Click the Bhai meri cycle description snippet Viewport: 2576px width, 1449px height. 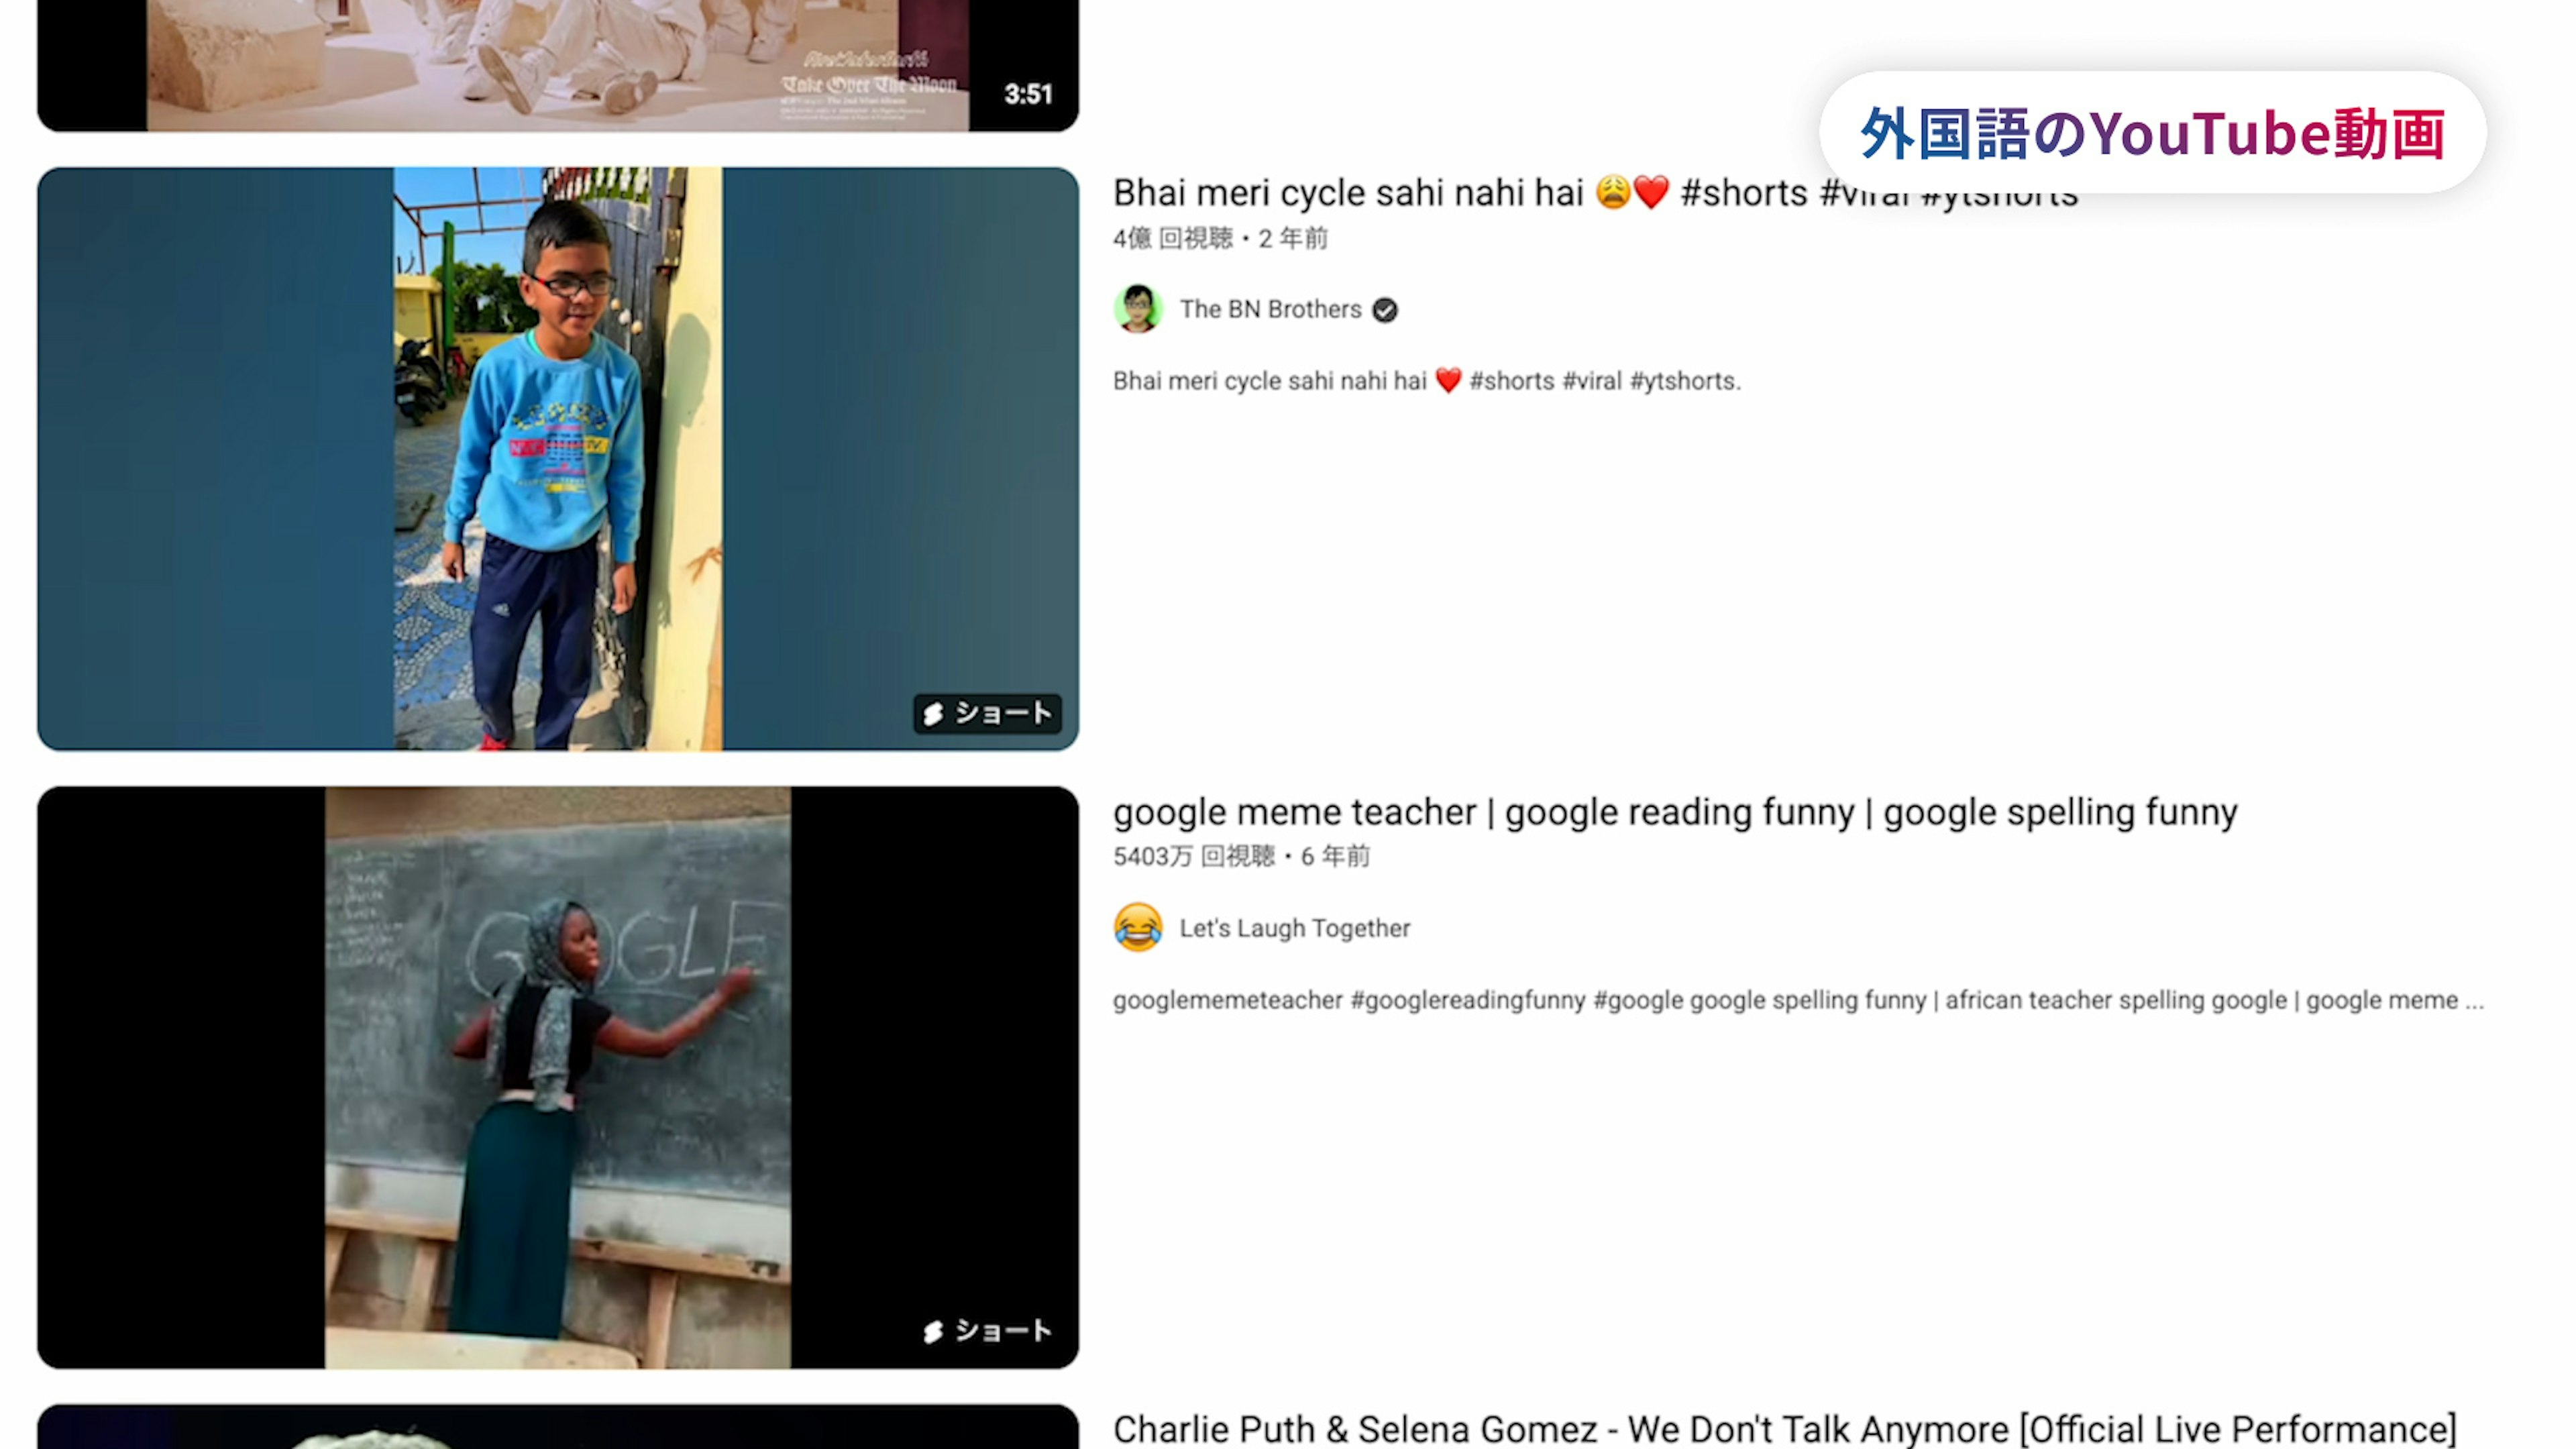(1426, 381)
